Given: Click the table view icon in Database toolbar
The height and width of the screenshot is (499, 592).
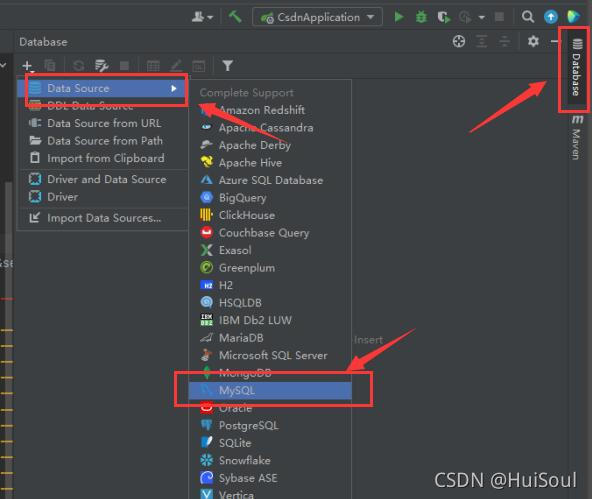Looking at the screenshot, I should [153, 66].
